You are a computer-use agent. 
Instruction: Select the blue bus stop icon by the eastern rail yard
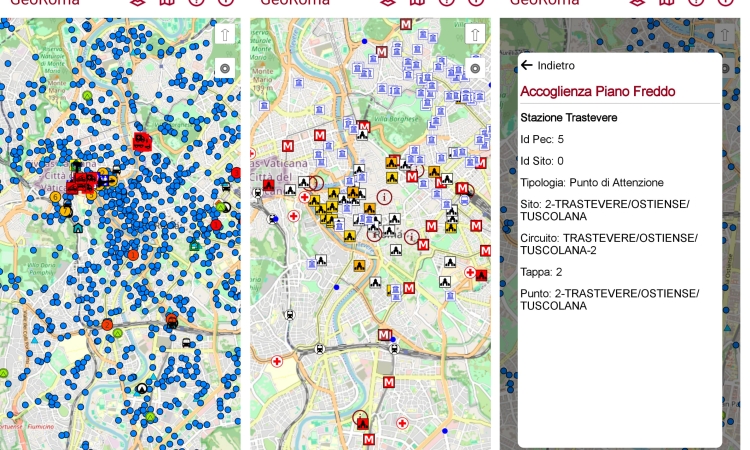click(x=464, y=201)
